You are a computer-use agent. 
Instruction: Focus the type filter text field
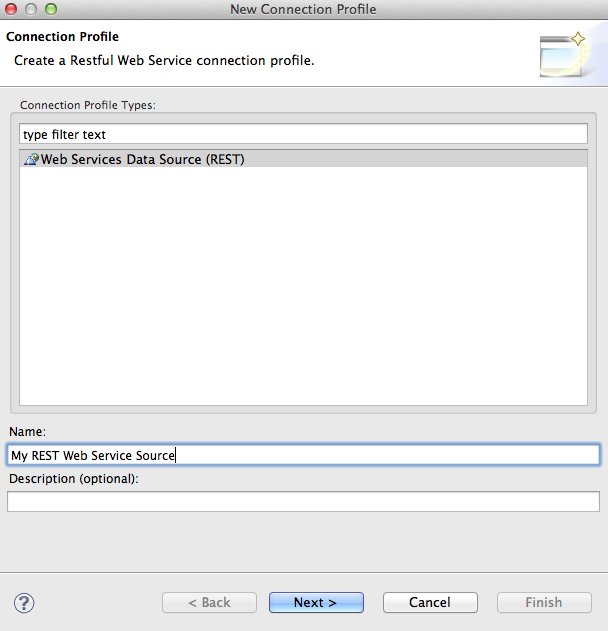click(303, 134)
